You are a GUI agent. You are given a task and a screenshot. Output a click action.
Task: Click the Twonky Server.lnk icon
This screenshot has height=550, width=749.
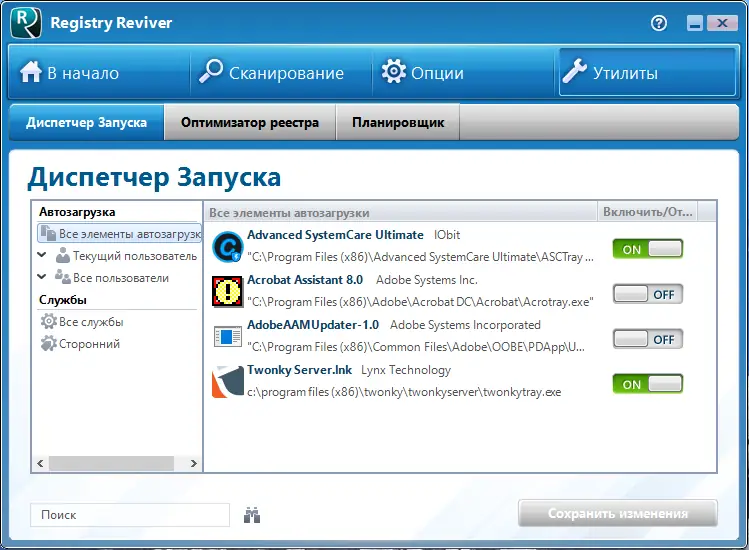tap(228, 381)
